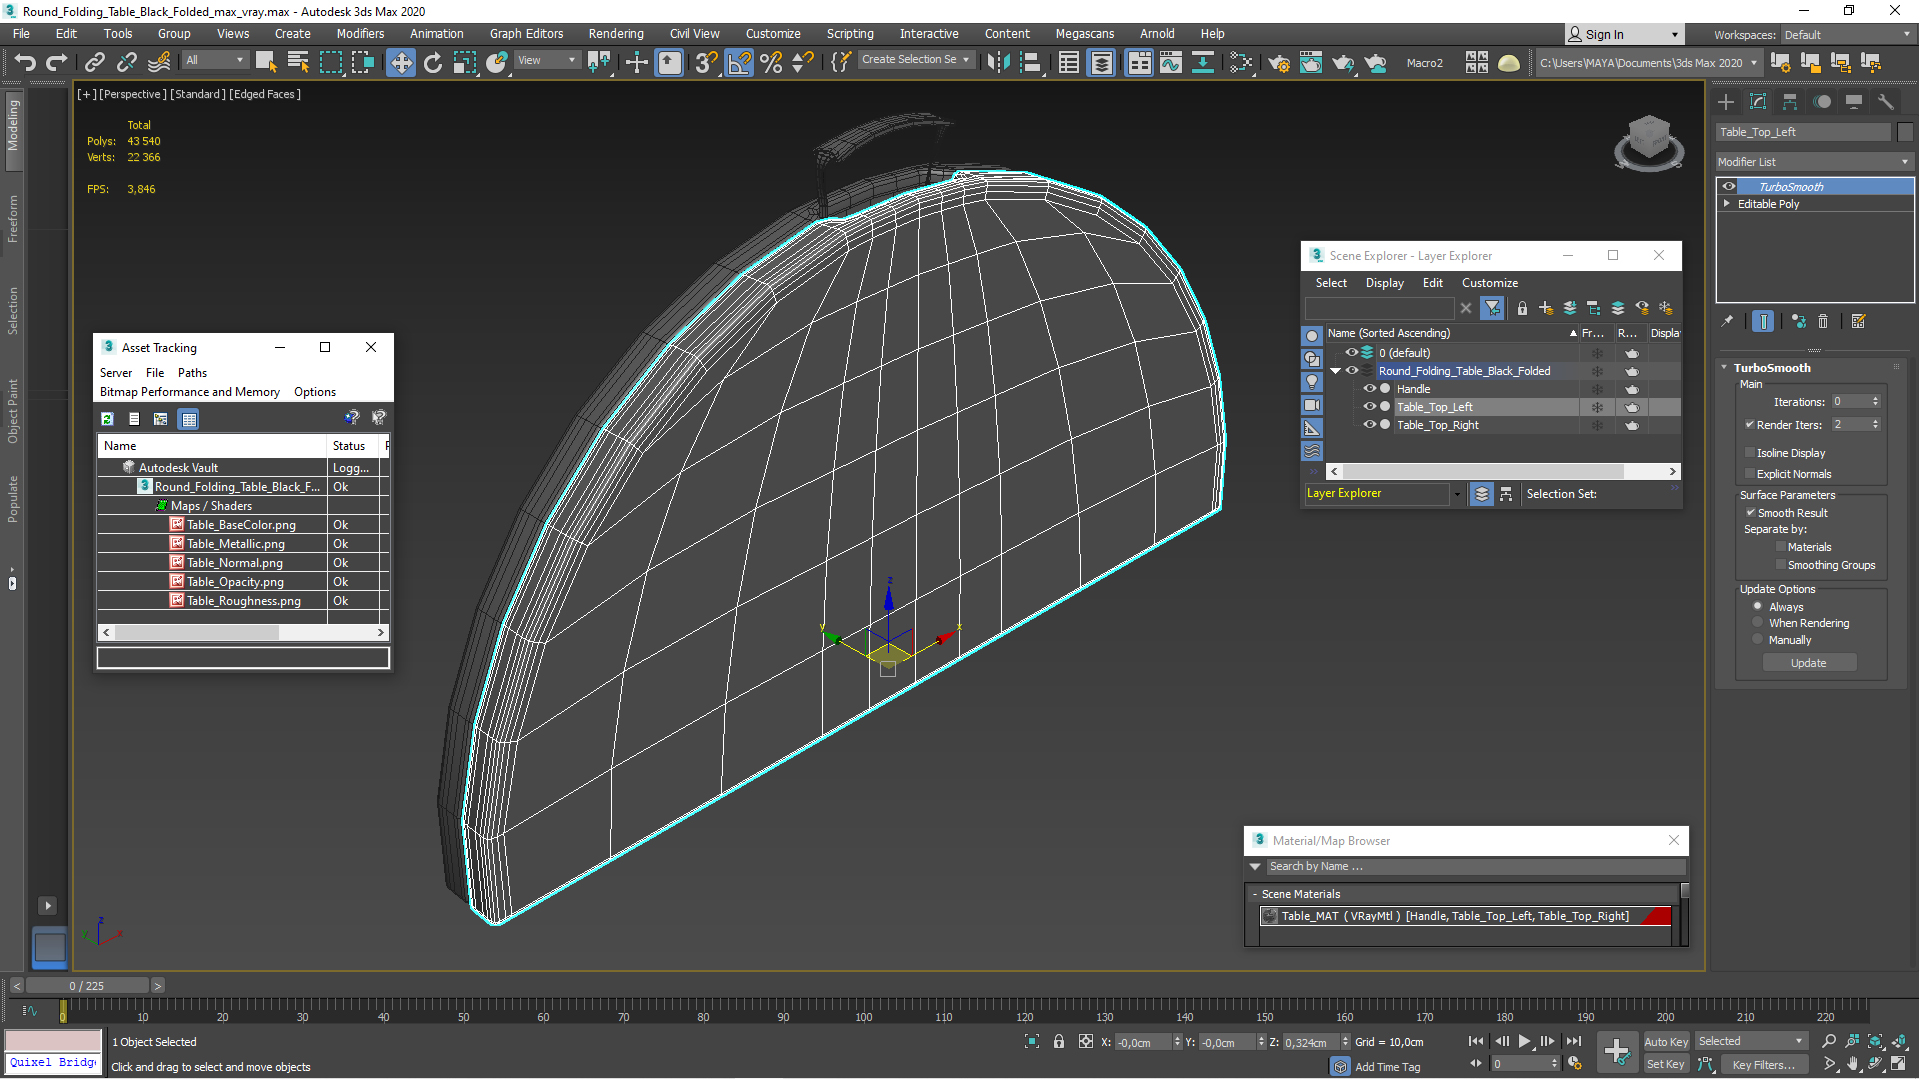Click the Select by Name icon
This screenshot has height=1080, width=1920.
298,63
